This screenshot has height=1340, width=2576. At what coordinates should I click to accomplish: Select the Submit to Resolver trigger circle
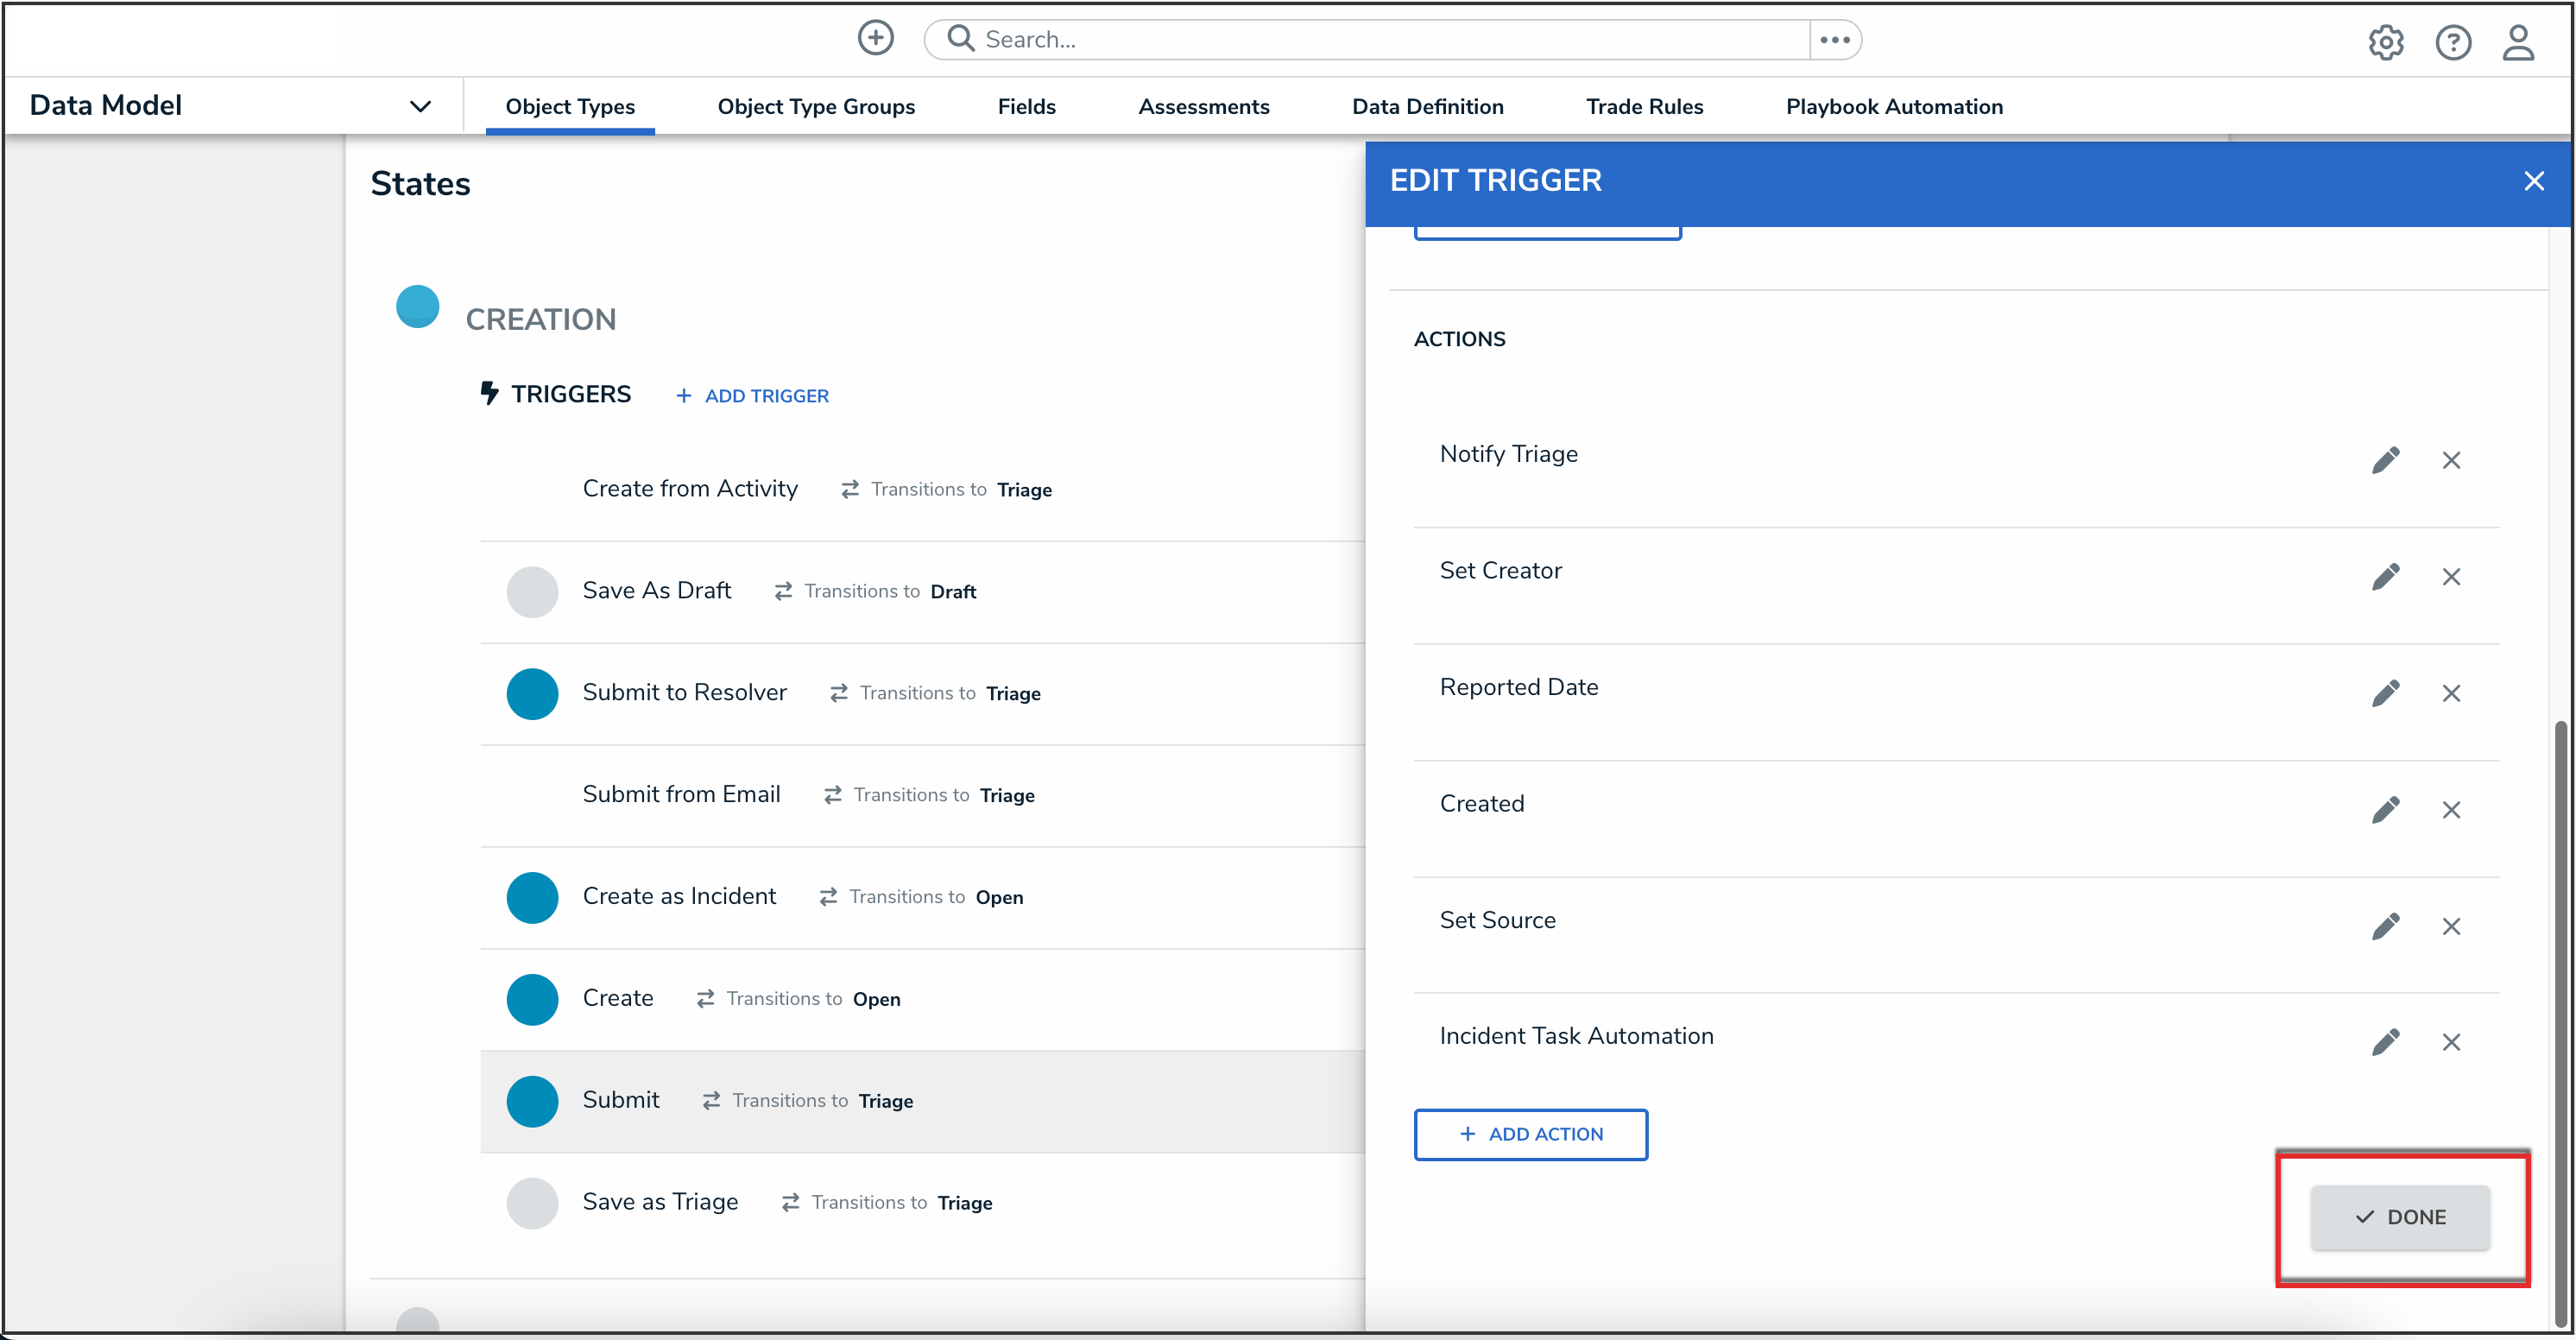pyautogui.click(x=532, y=693)
